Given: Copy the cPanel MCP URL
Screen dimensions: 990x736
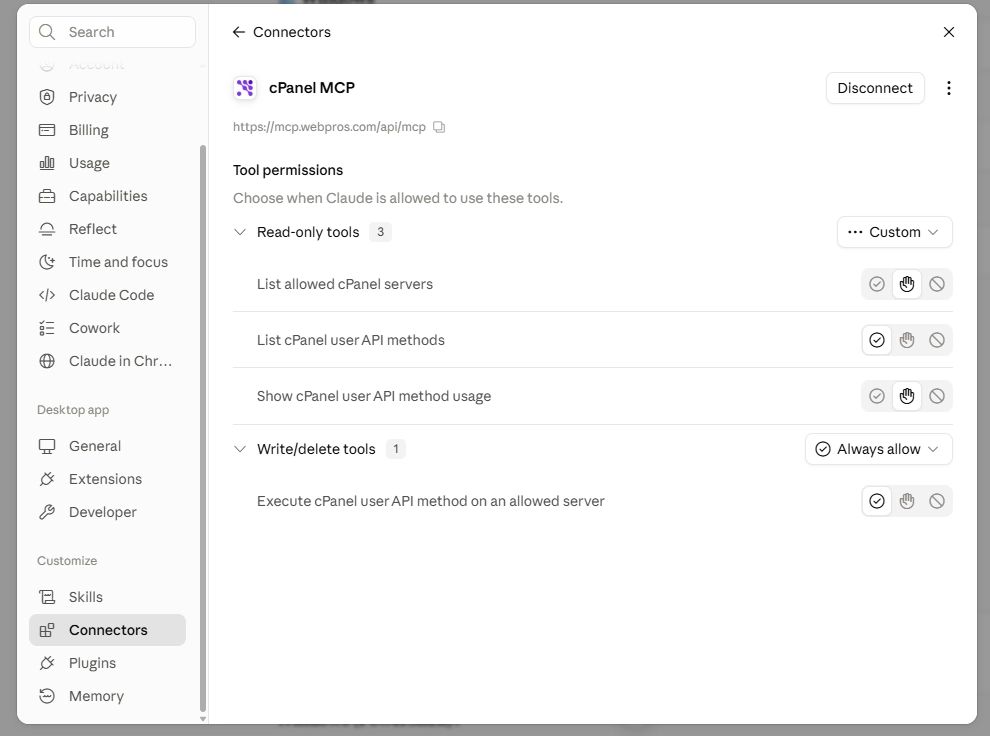Looking at the screenshot, I should (439, 127).
